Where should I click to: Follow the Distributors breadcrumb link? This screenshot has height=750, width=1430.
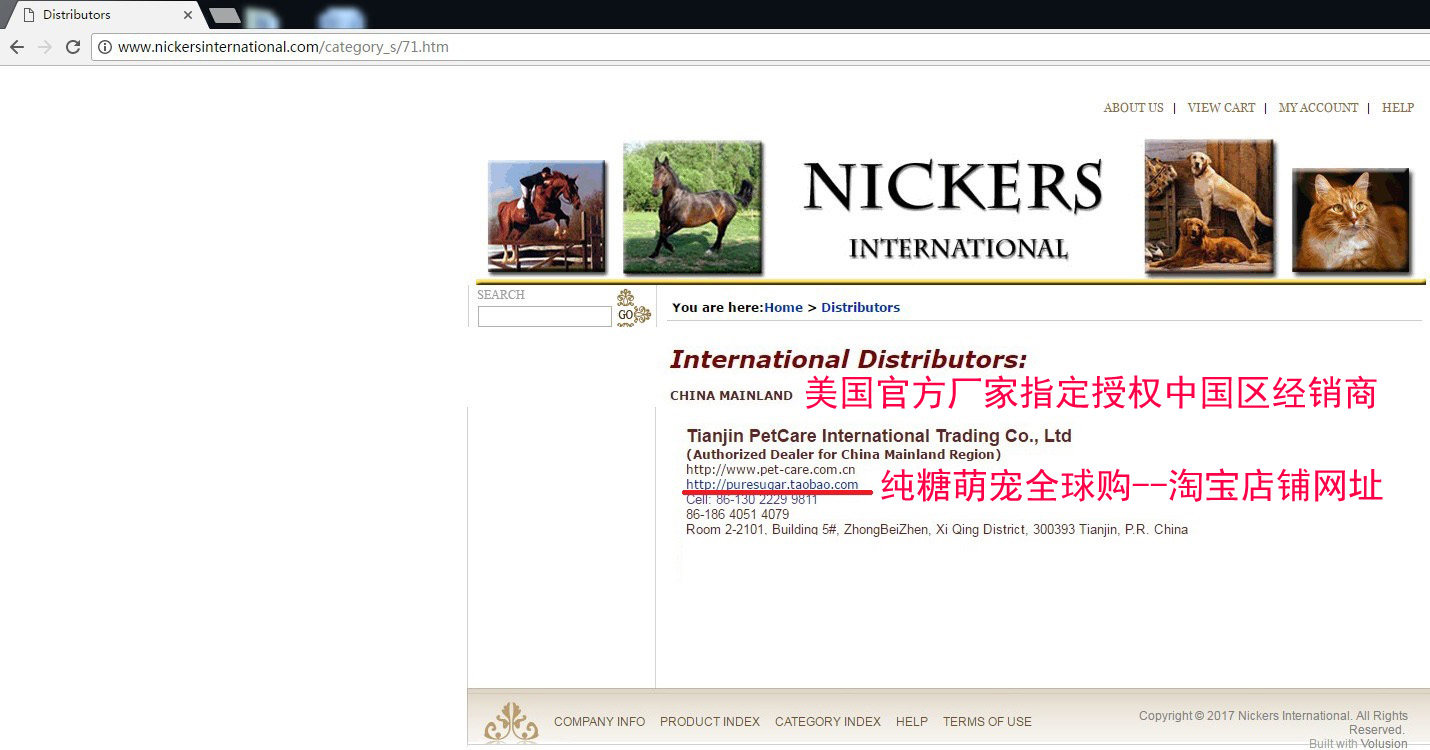point(860,308)
